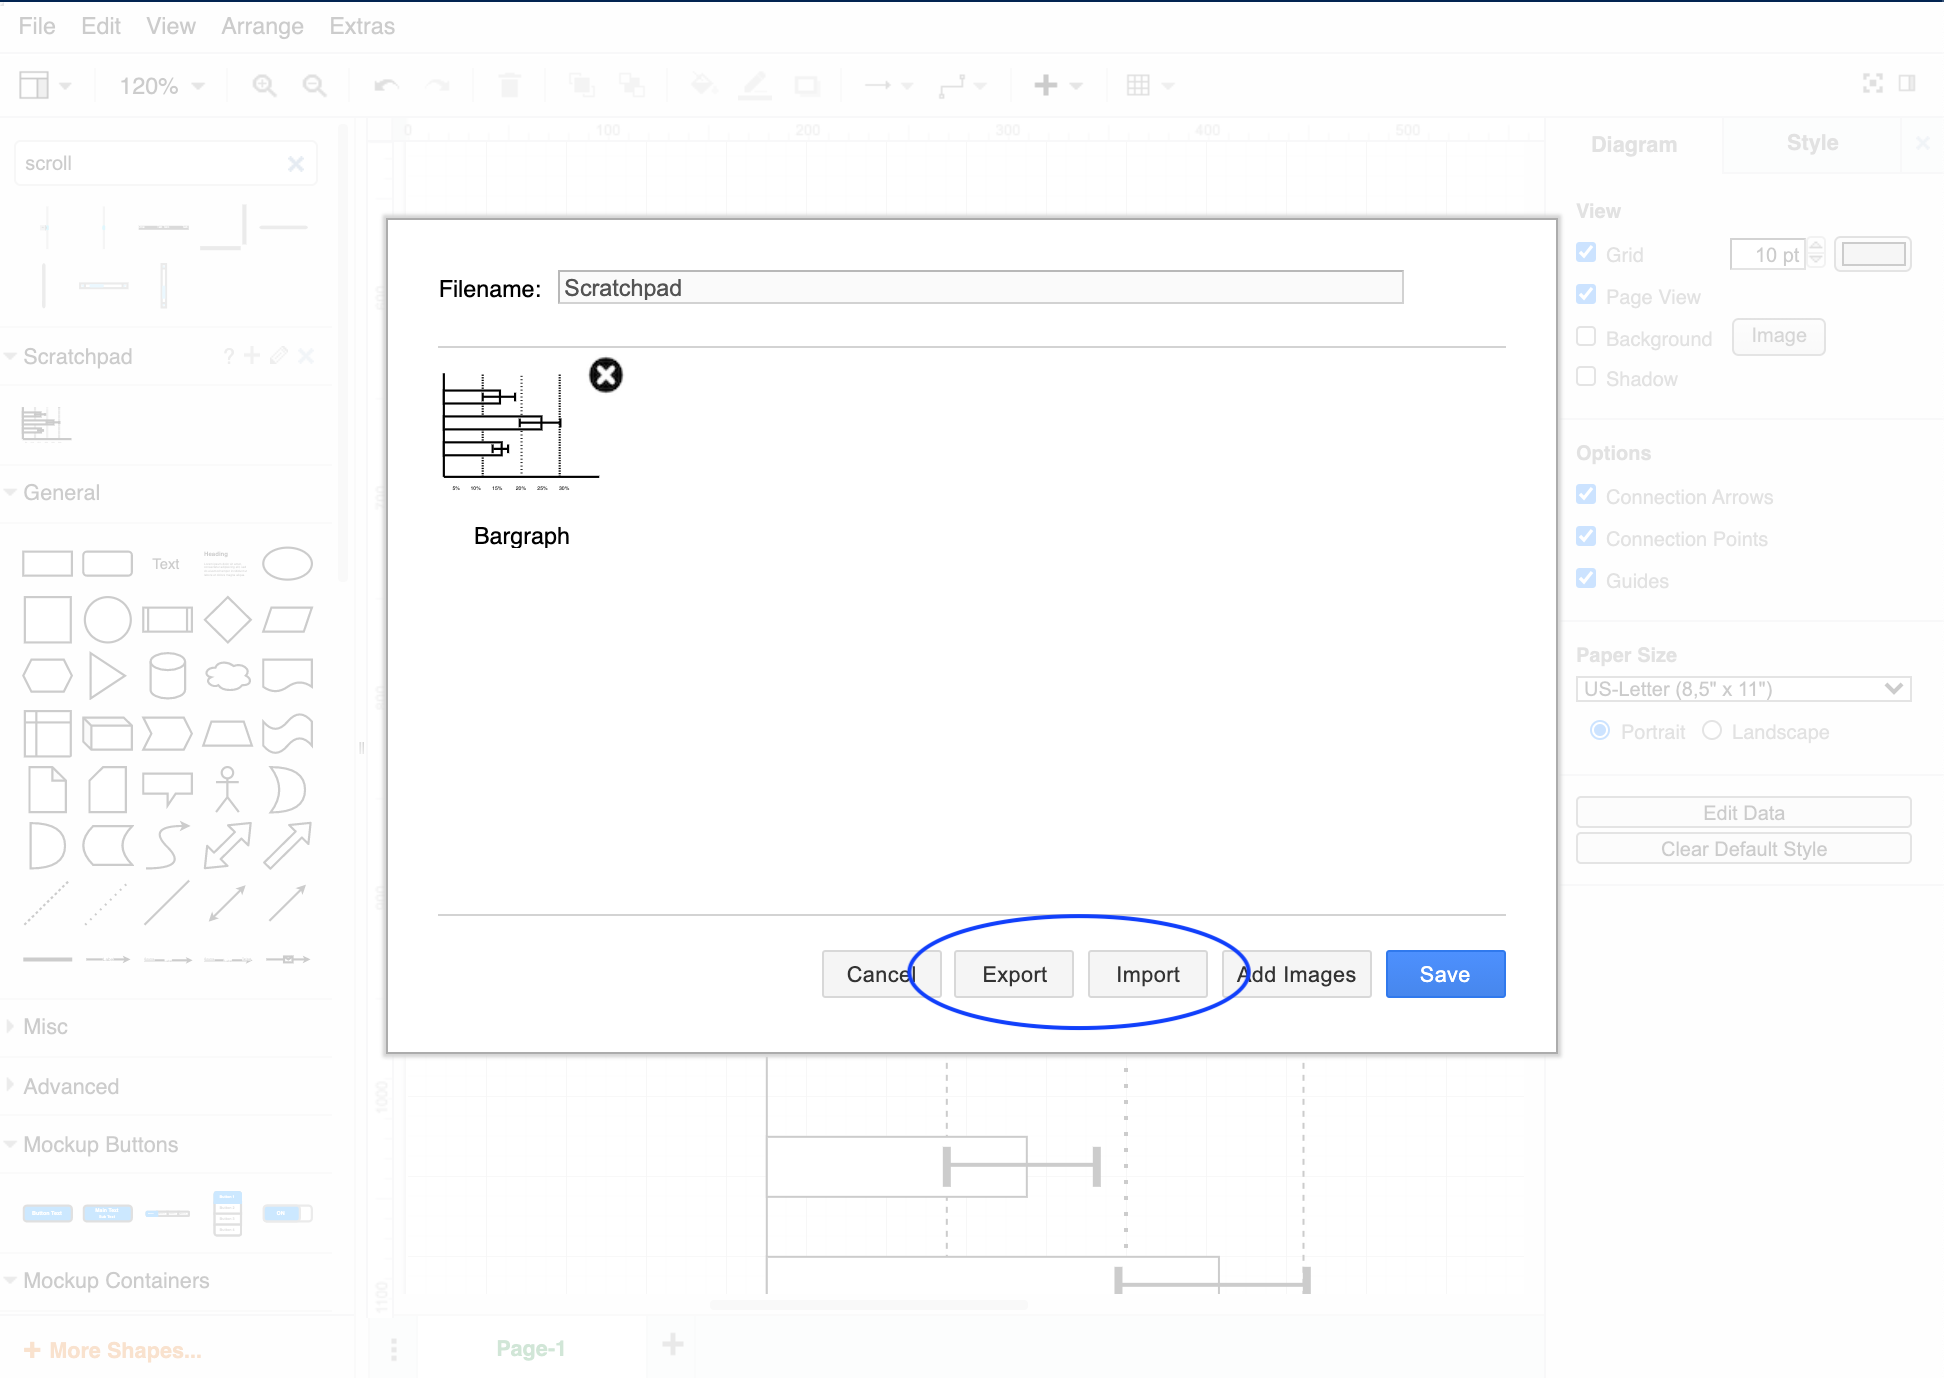The width and height of the screenshot is (1944, 1378).
Task: Click the To Front toolbar icon
Action: (581, 85)
